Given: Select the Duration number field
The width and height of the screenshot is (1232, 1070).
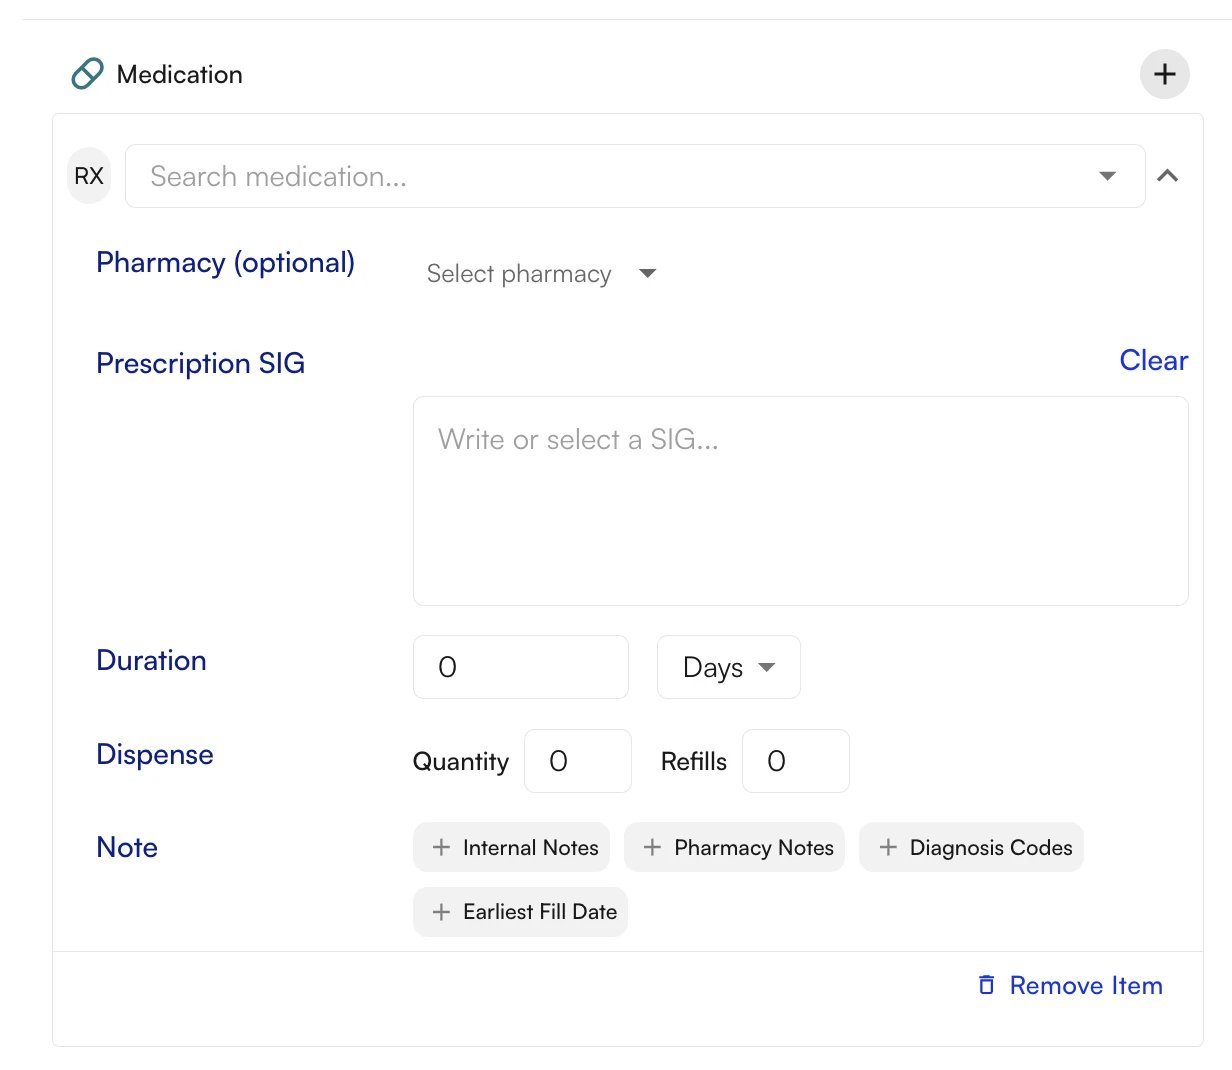Looking at the screenshot, I should (521, 667).
